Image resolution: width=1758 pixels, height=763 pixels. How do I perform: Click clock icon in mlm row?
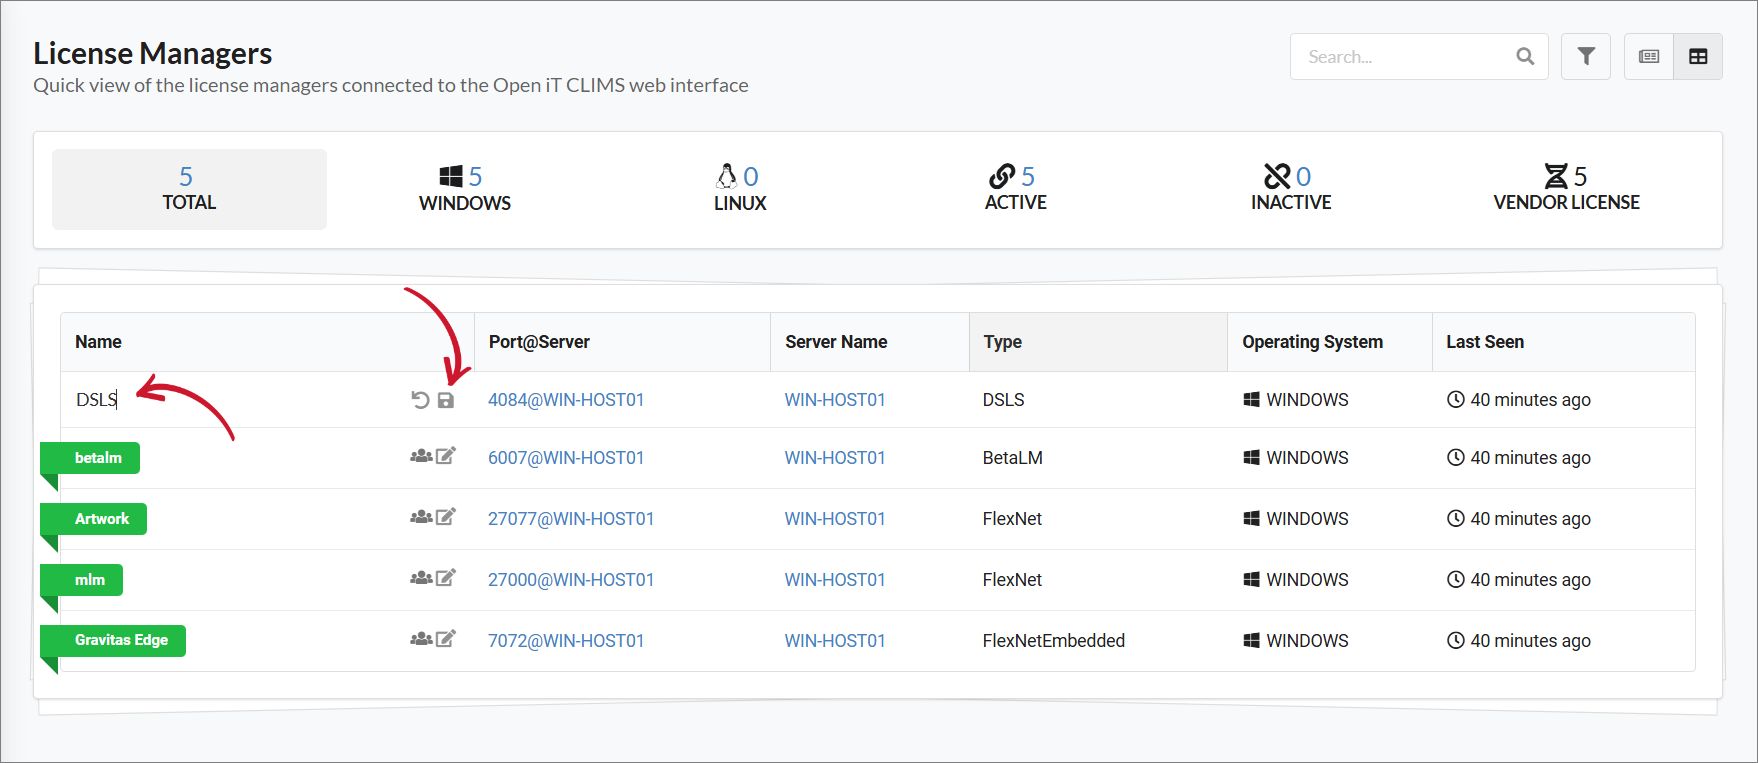tap(1456, 579)
